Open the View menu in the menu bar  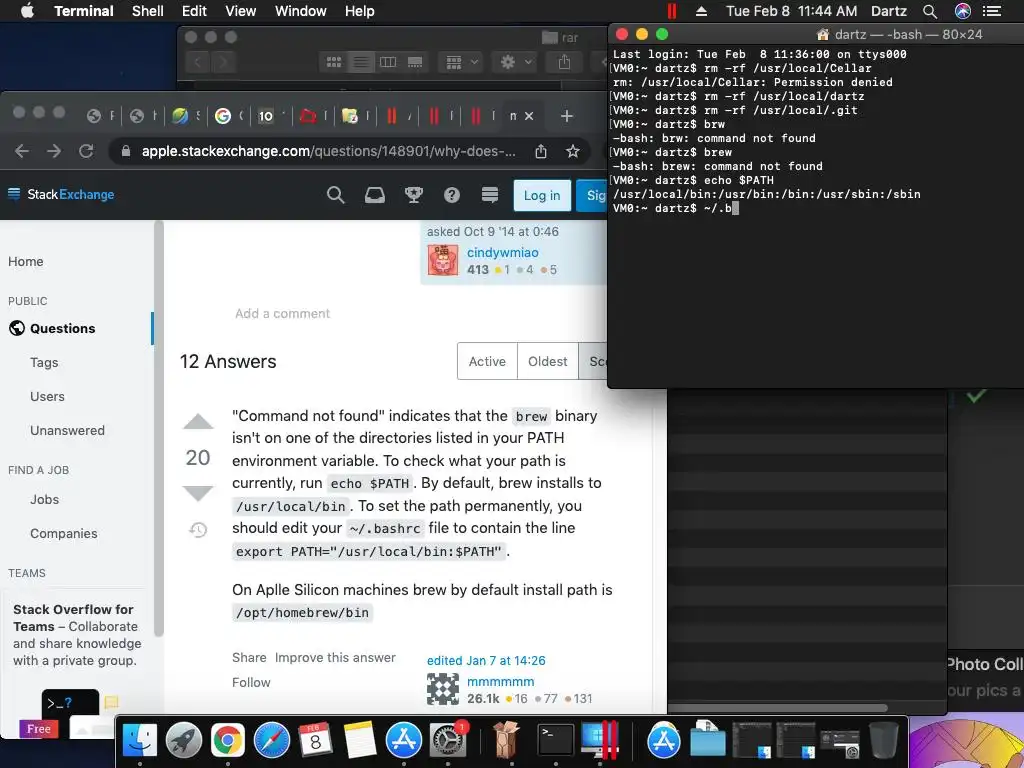point(240,11)
